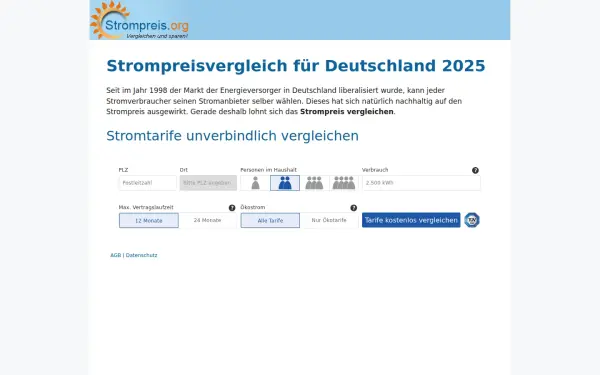
Task: Click the Max. Vertragslaufzeit label
Action: pyautogui.click(x=146, y=207)
